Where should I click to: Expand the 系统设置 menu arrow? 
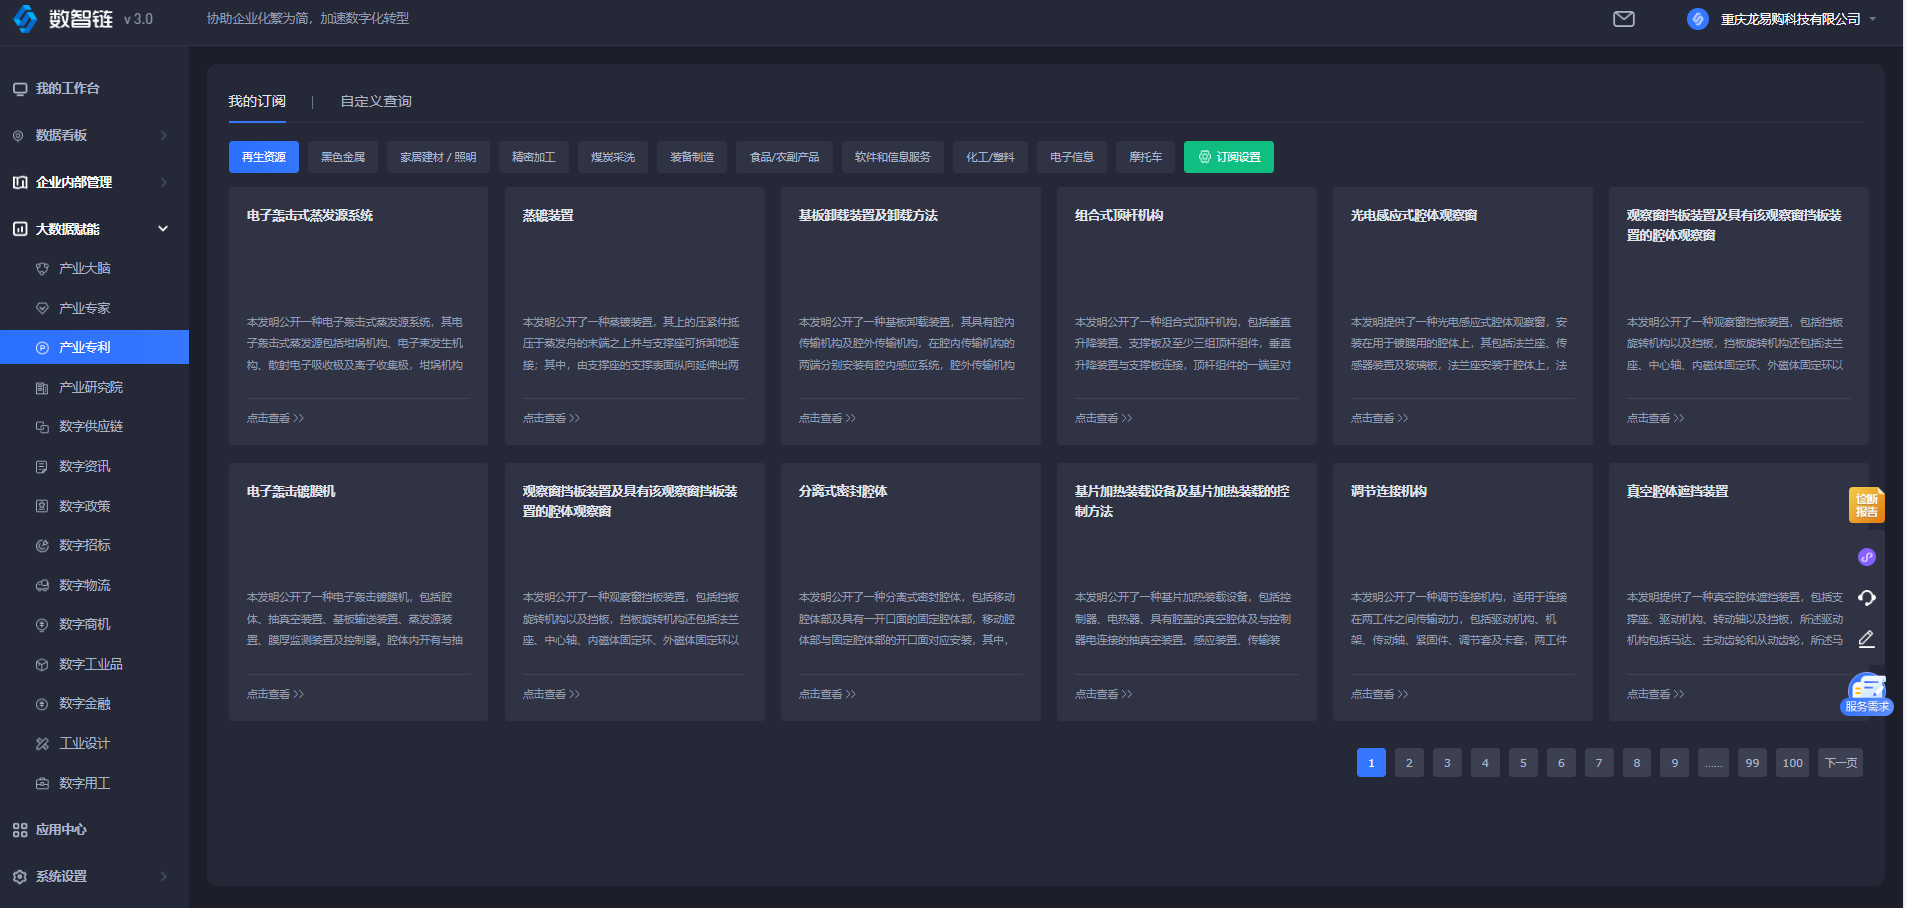coord(164,877)
